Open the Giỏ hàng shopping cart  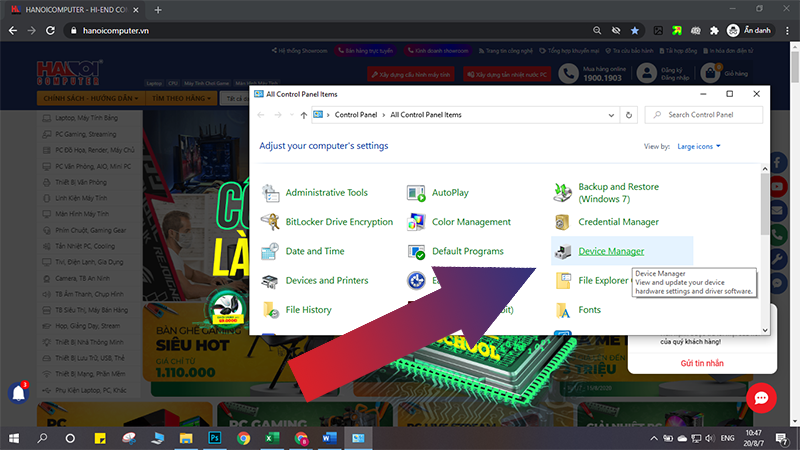pos(724,73)
